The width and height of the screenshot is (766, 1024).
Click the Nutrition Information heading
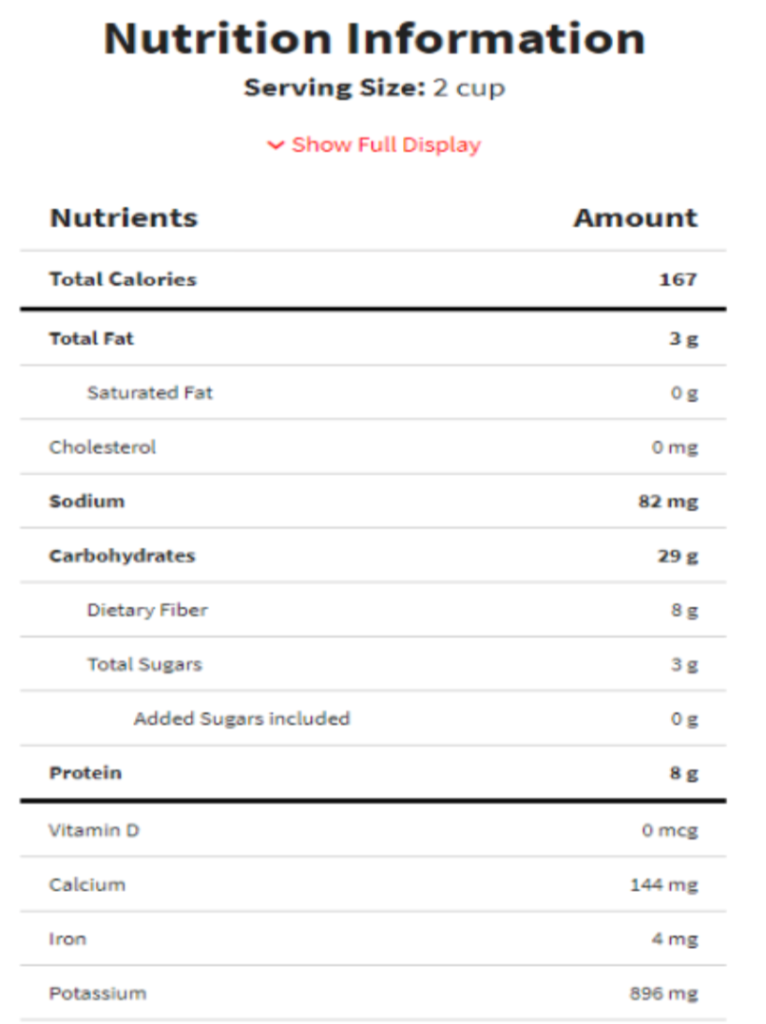click(374, 39)
